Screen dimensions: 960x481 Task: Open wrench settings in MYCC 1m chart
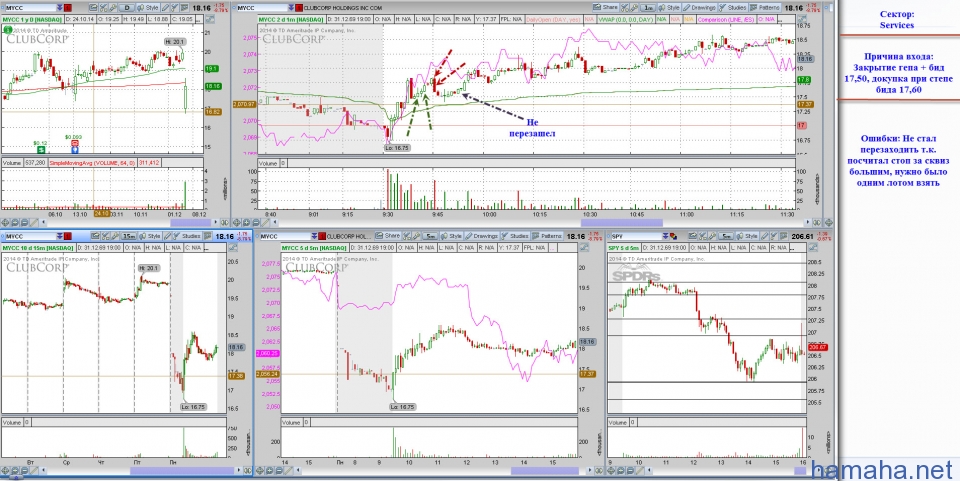click(634, 7)
